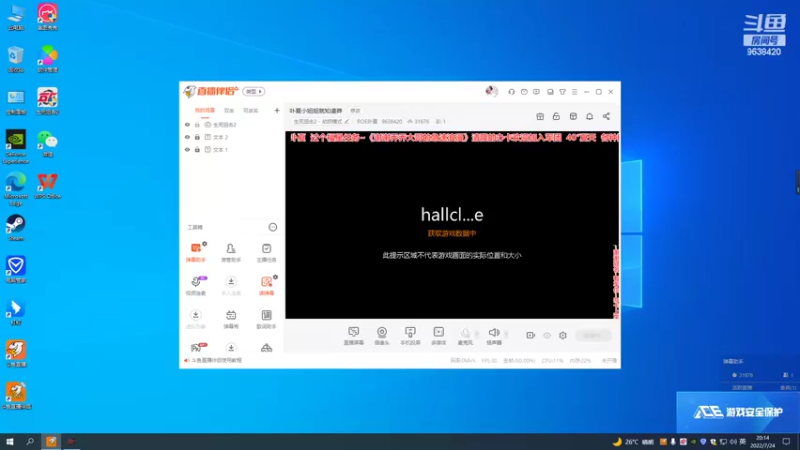This screenshot has width=800, height=450.
Task: Open speaker volume arrow dropdown
Action: [506, 334]
